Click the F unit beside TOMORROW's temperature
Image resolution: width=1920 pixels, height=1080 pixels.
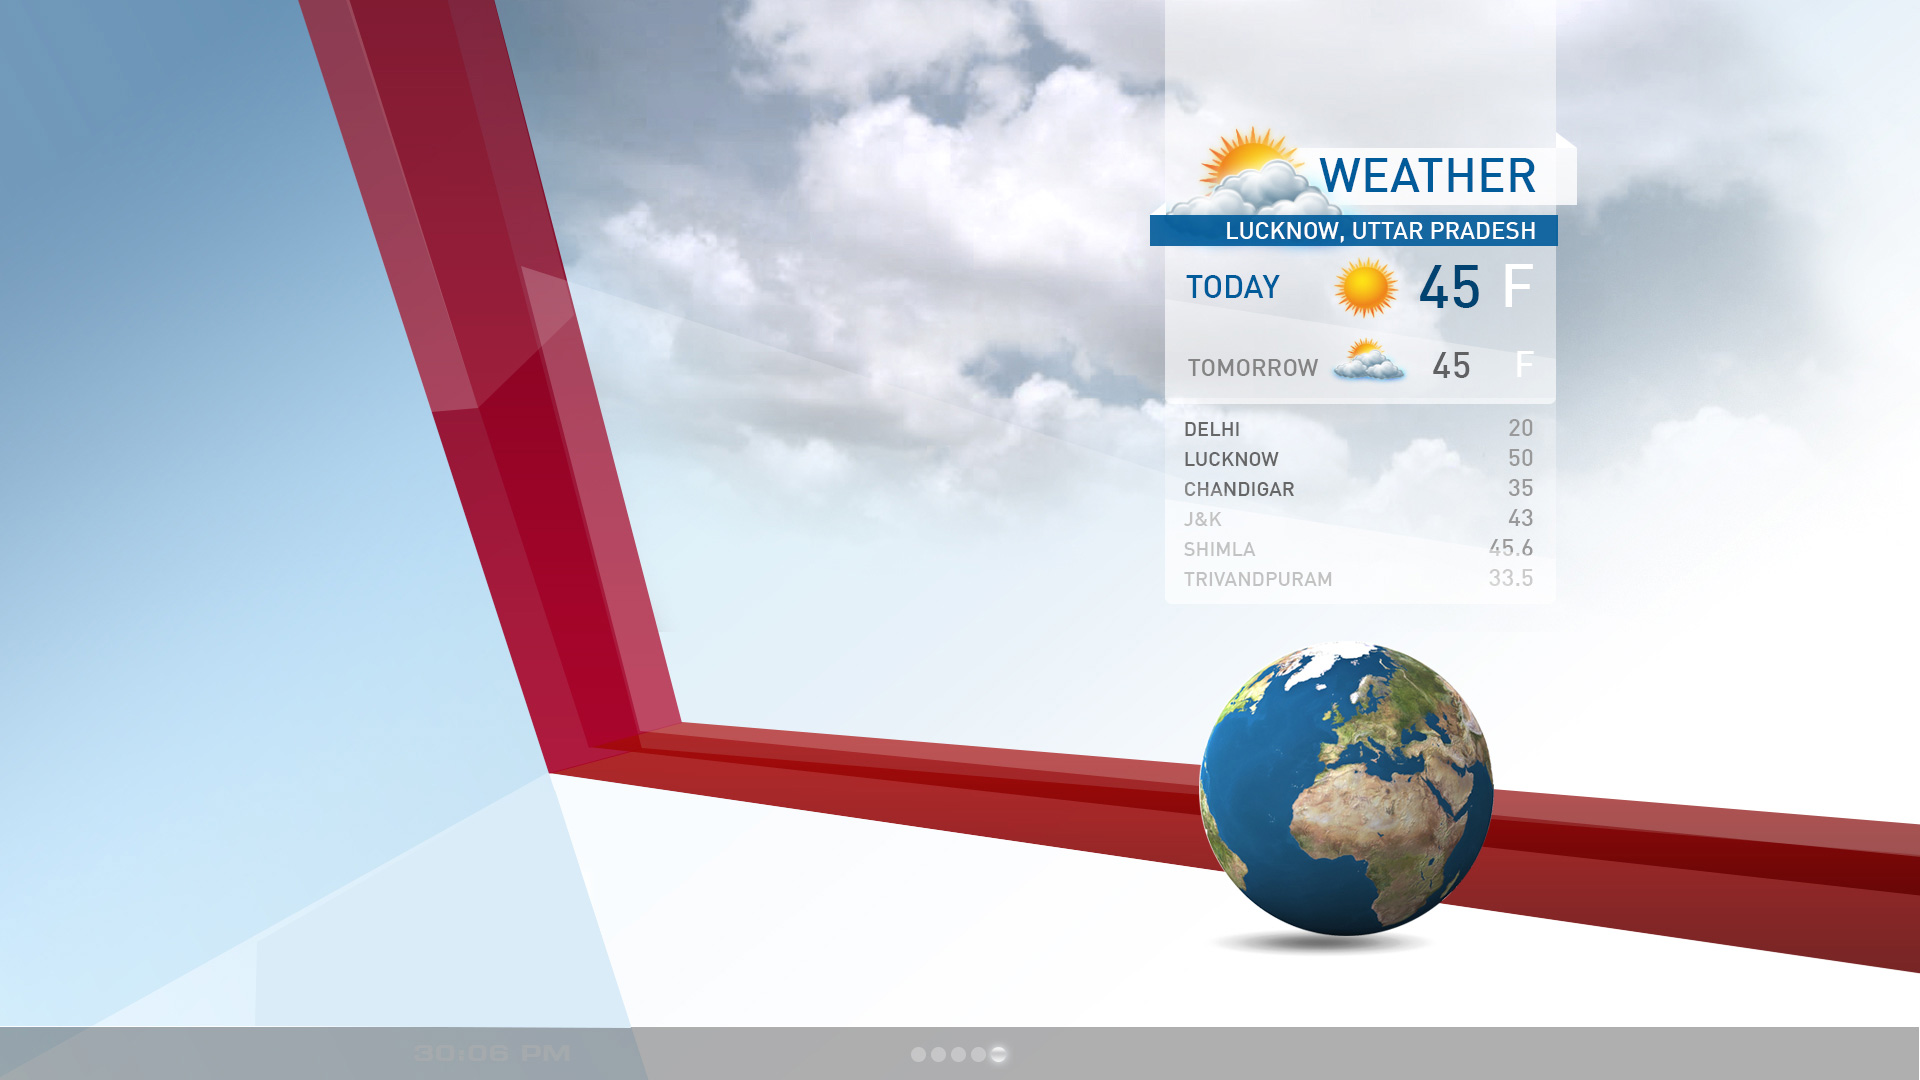tap(1524, 367)
